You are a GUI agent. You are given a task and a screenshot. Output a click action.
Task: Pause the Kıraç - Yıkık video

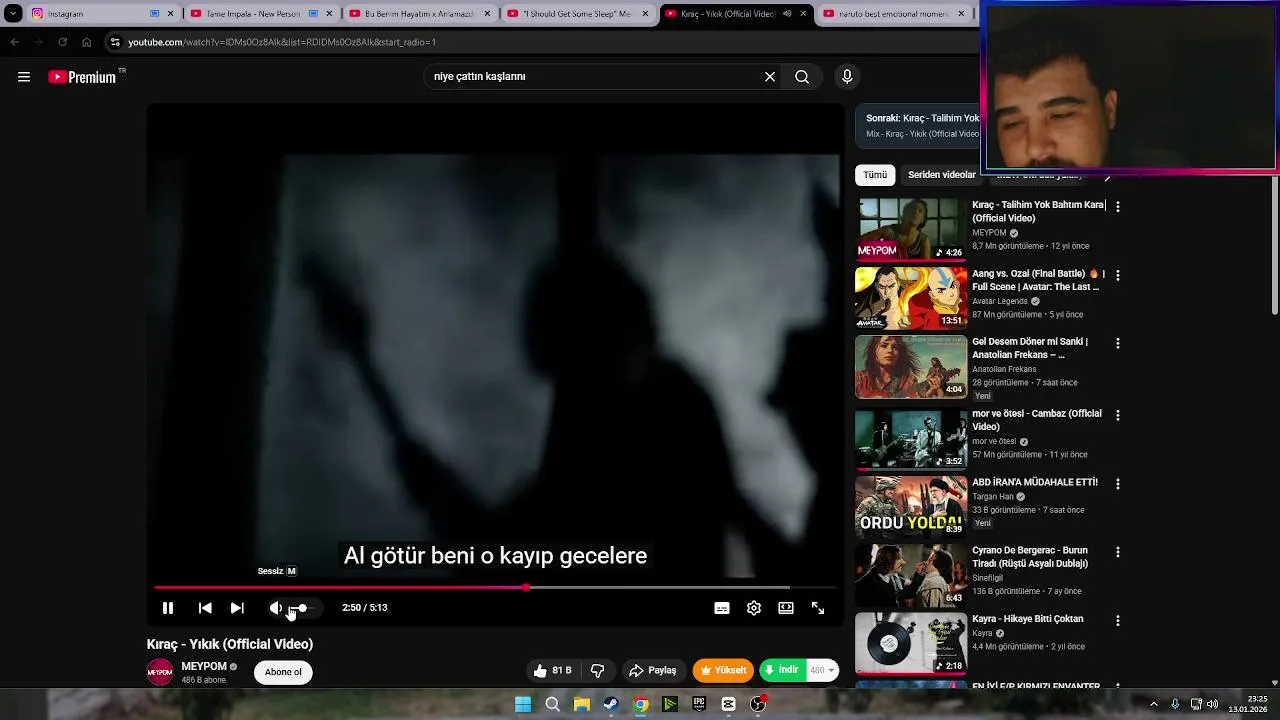click(168, 608)
